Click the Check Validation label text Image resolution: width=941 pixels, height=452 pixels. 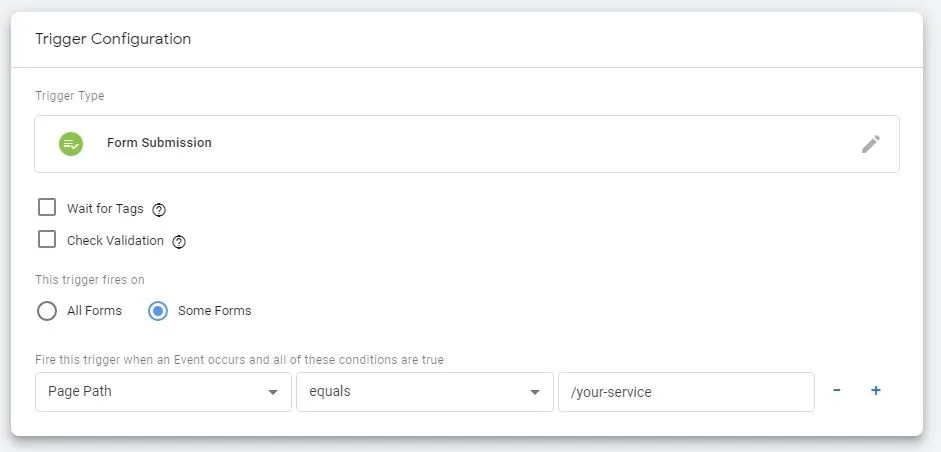pyautogui.click(x=115, y=241)
